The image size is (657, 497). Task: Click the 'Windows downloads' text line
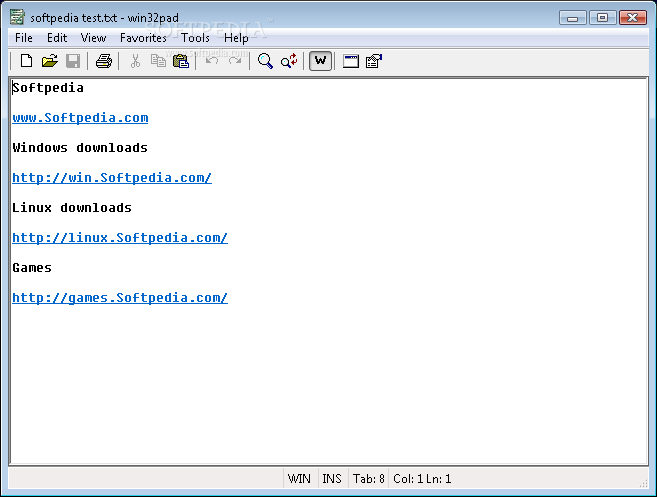pyautogui.click(x=80, y=148)
